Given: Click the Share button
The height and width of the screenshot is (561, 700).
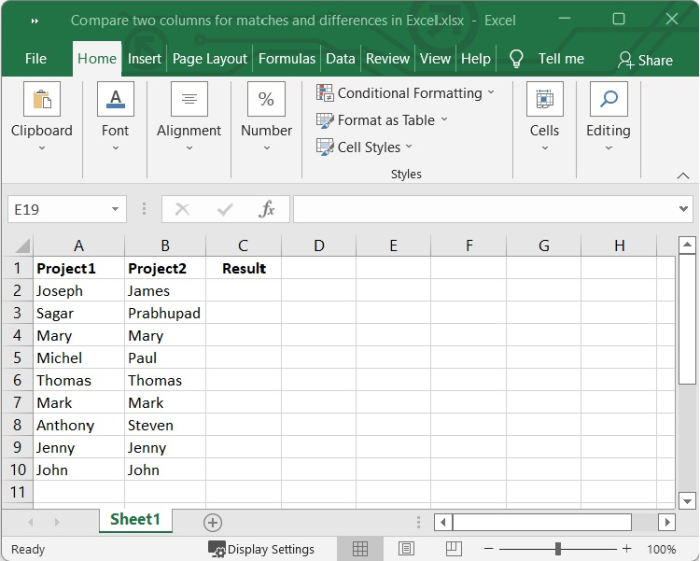Looking at the screenshot, I should coord(645,60).
